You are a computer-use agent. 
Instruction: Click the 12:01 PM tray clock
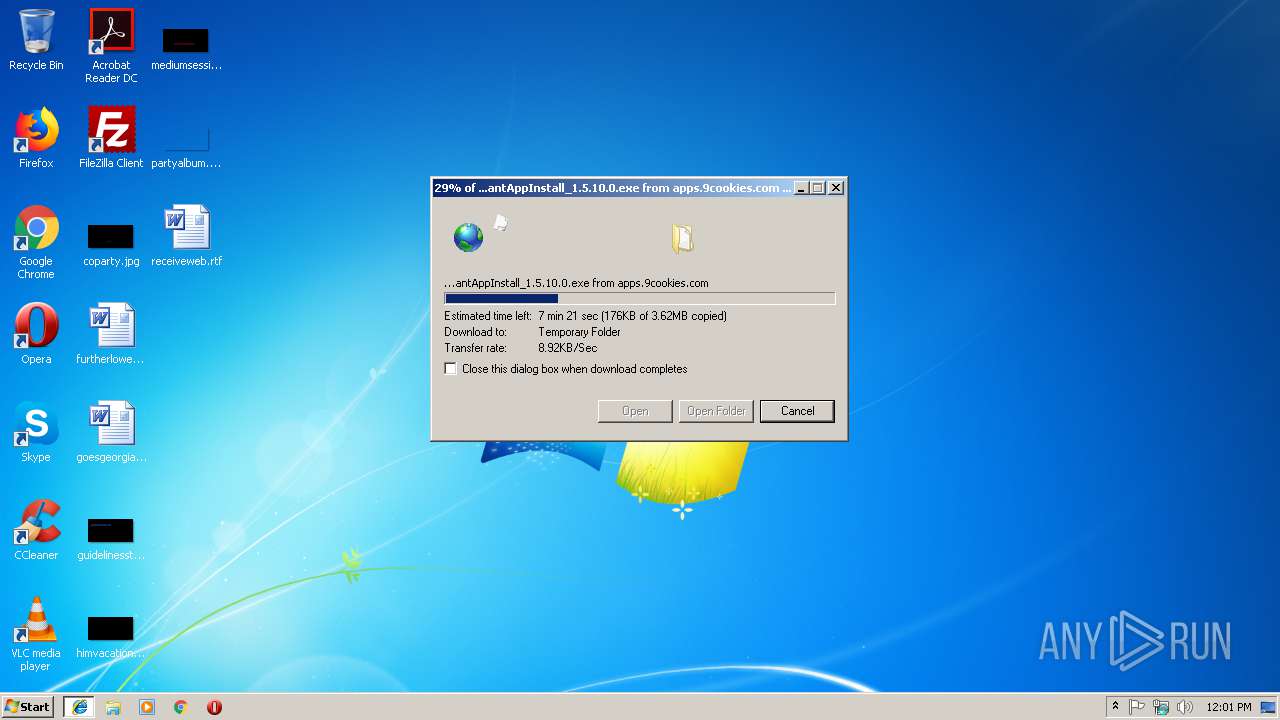coord(1229,707)
